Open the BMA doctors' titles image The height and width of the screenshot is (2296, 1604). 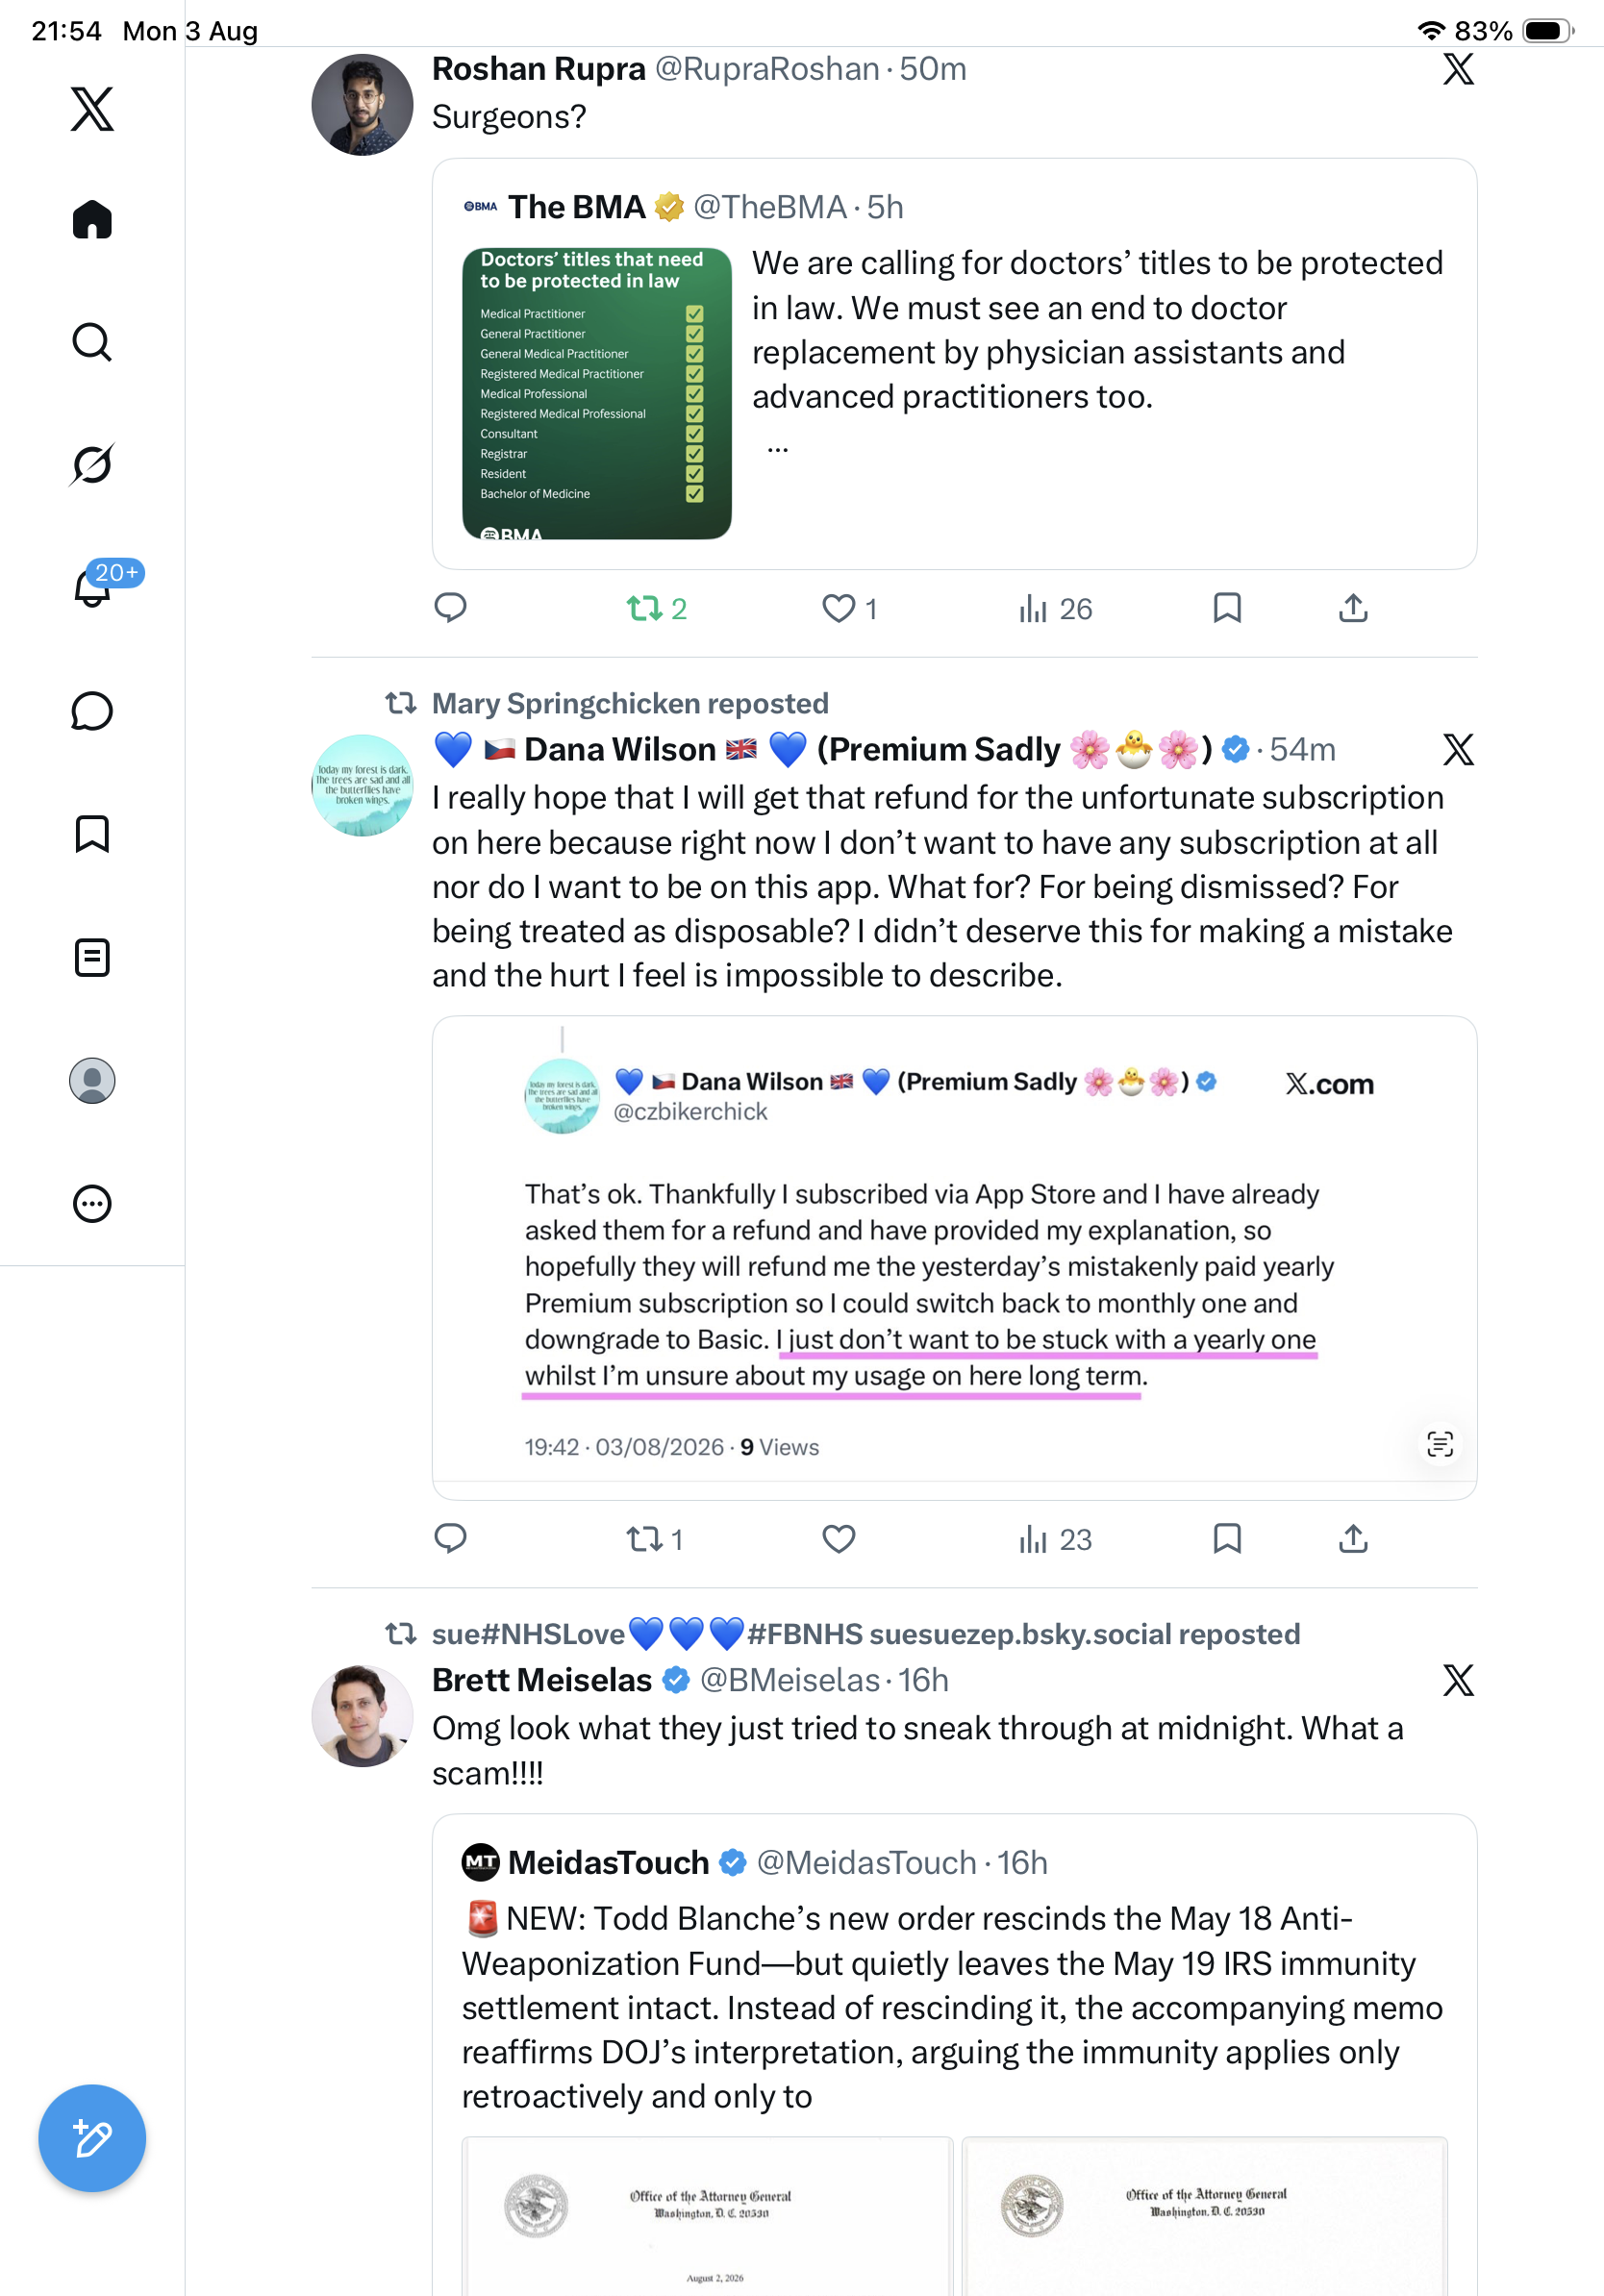coord(597,393)
